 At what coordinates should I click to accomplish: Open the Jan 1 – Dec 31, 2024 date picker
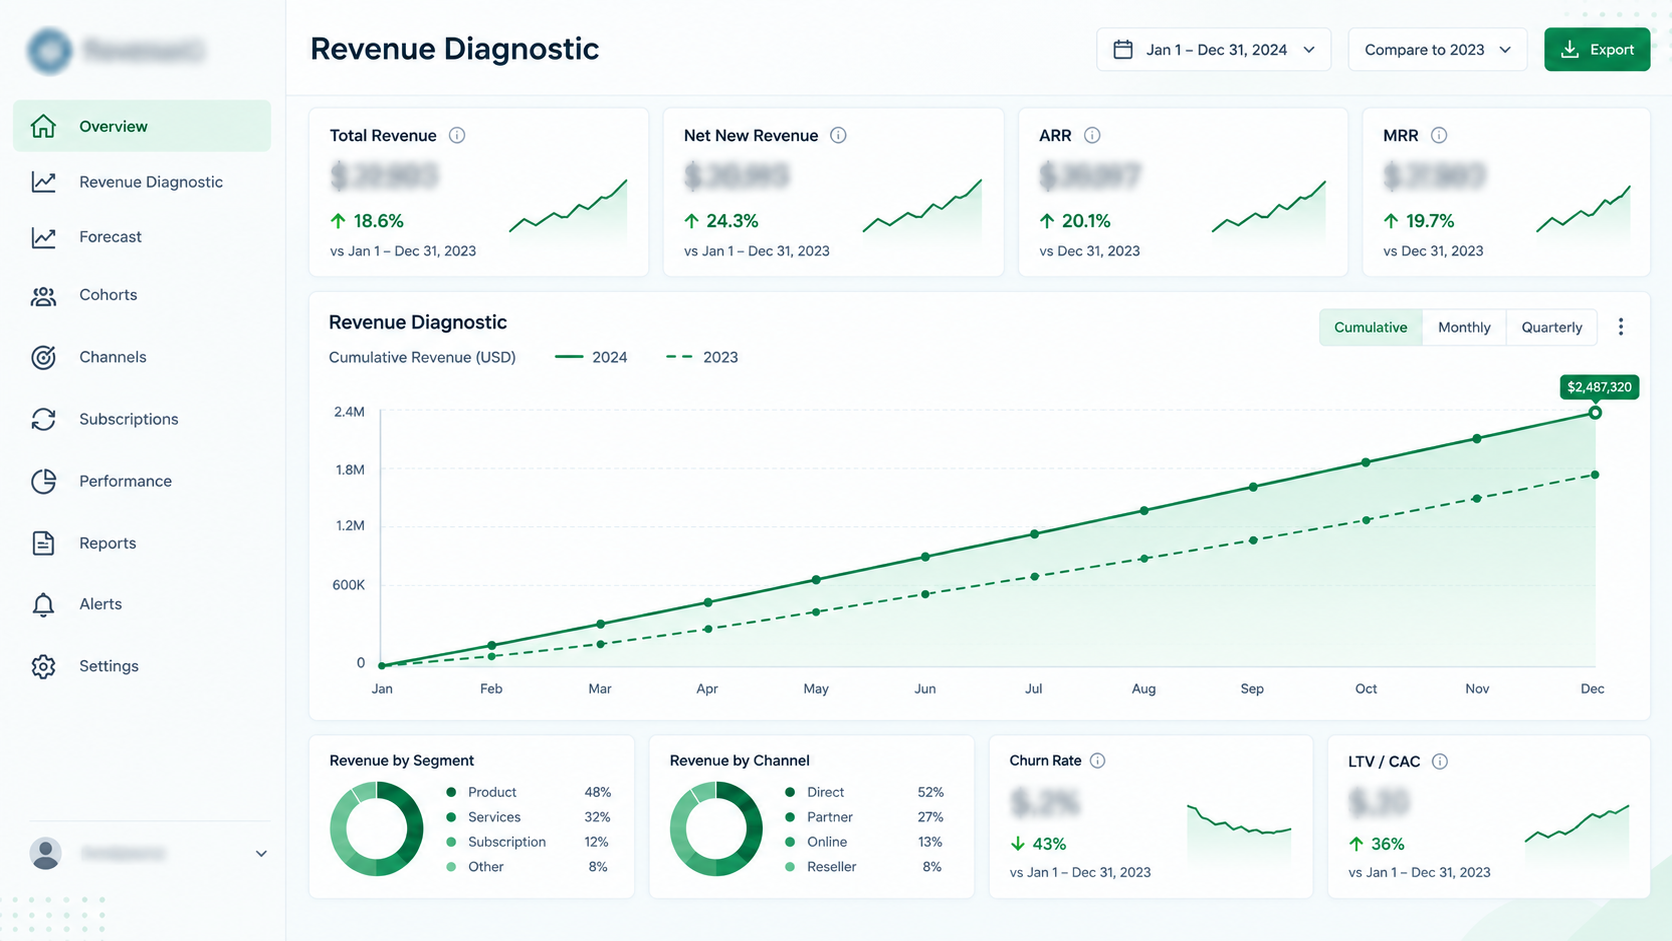pos(1213,50)
